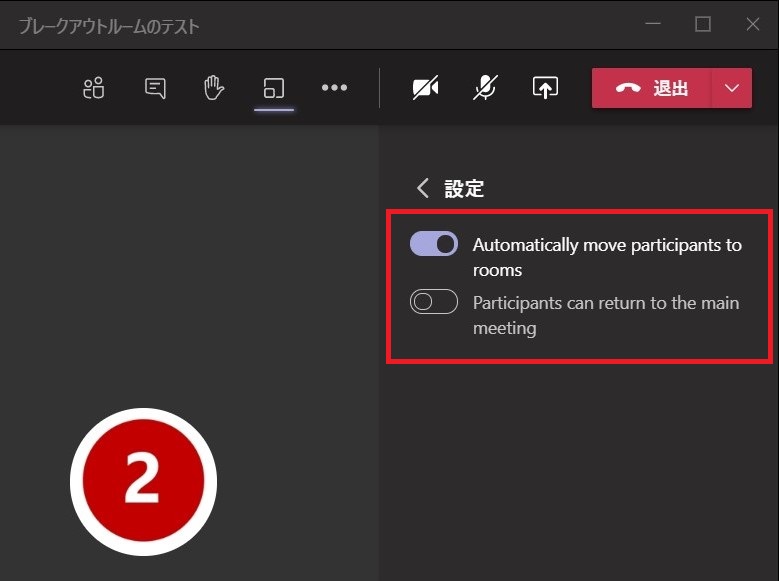Go back from the 設定 panel
This screenshot has height=581, width=779.
tap(423, 188)
